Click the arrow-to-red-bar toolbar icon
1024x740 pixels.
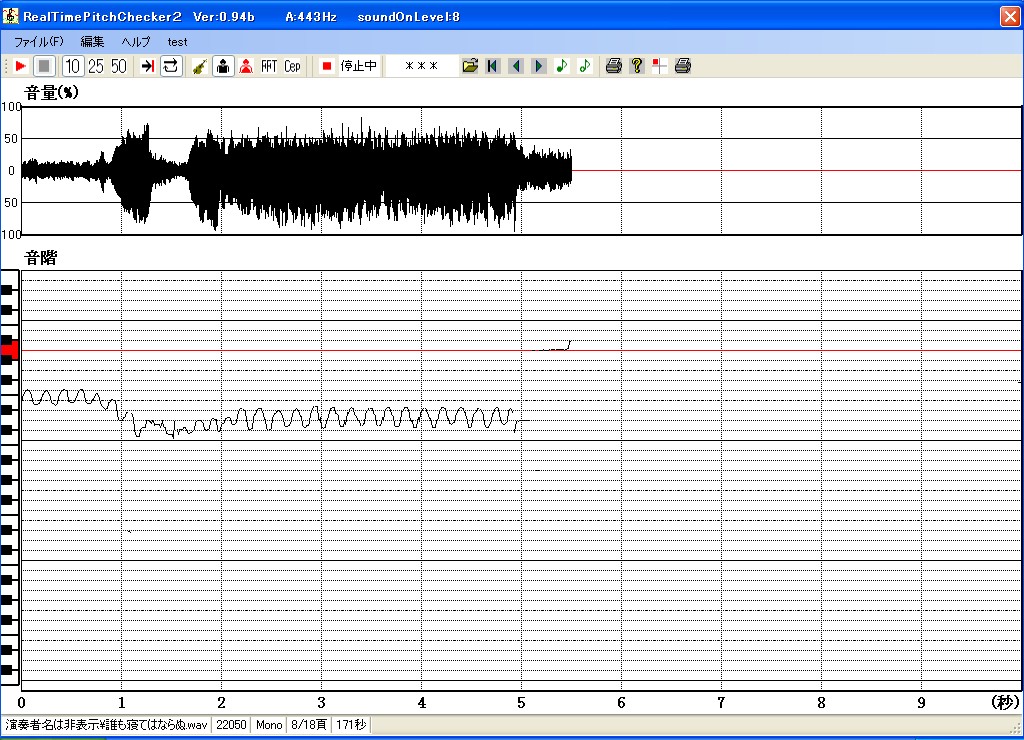click(x=148, y=66)
